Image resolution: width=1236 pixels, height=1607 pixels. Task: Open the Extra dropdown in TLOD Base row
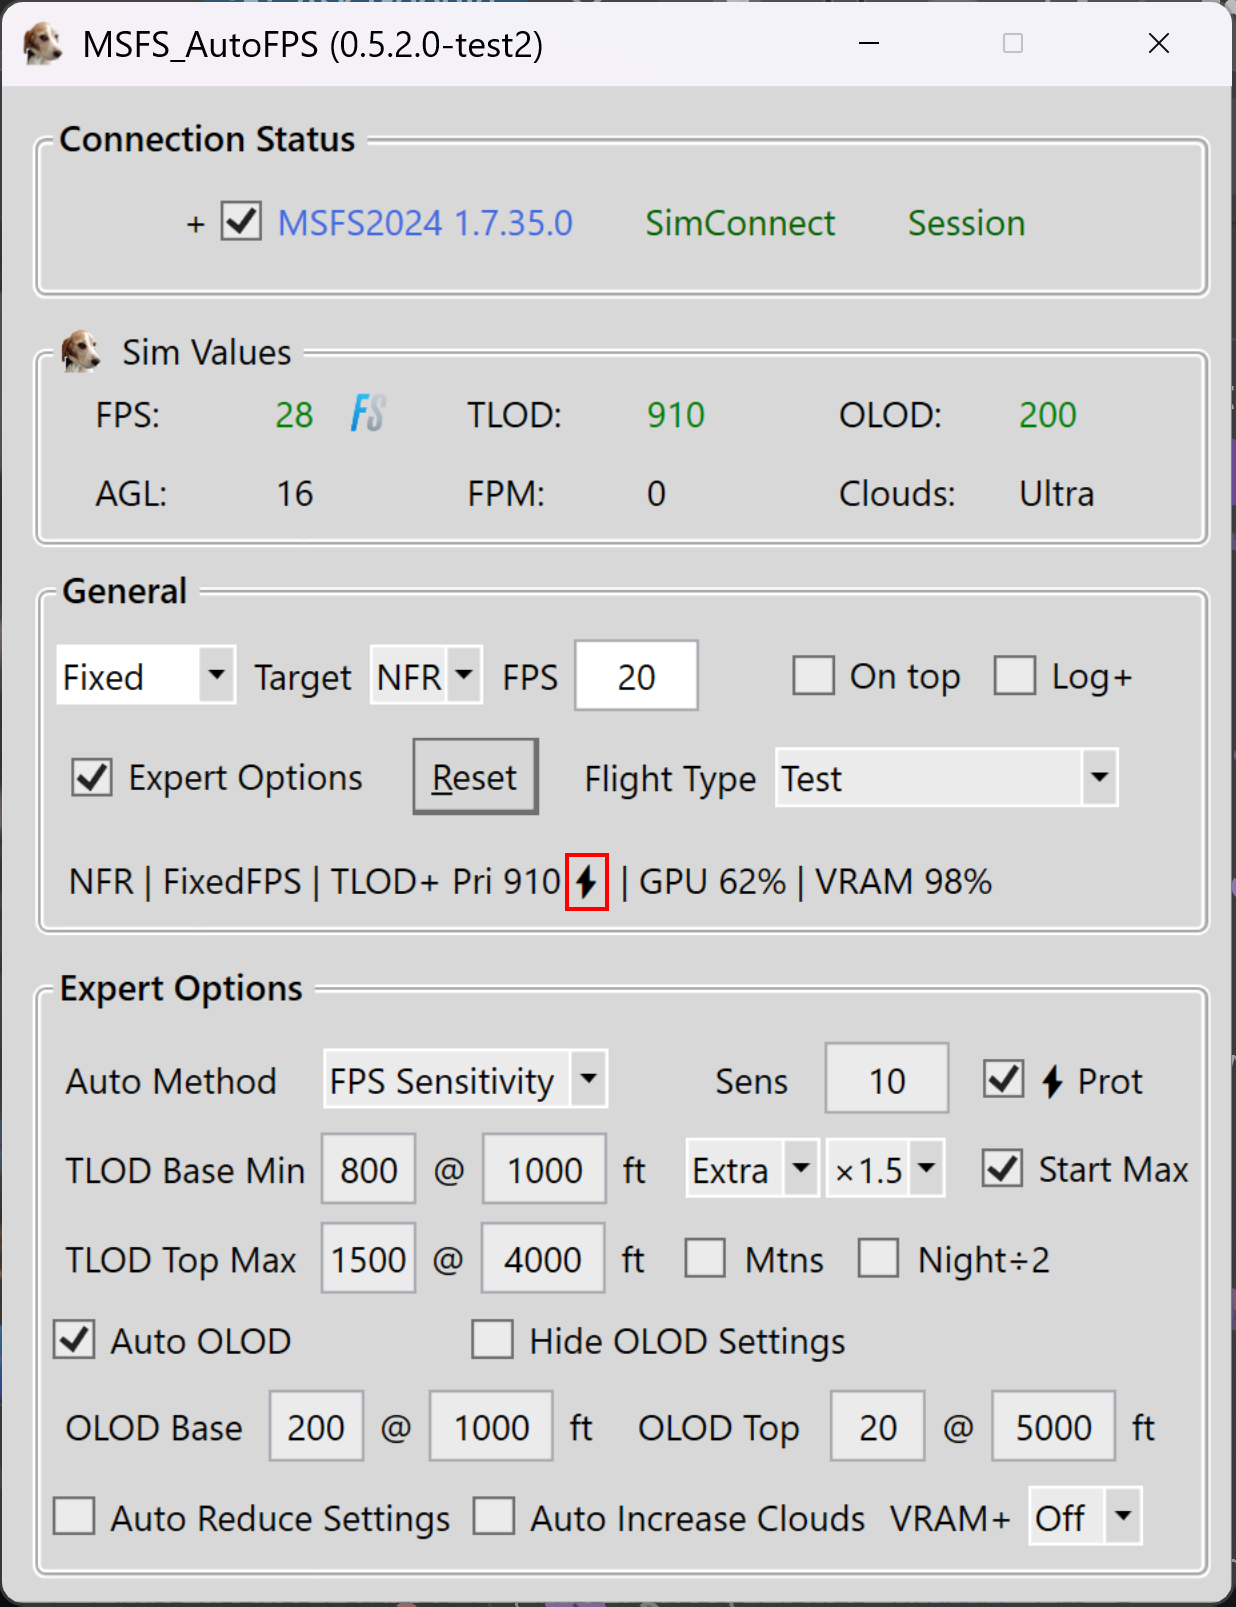point(752,1168)
